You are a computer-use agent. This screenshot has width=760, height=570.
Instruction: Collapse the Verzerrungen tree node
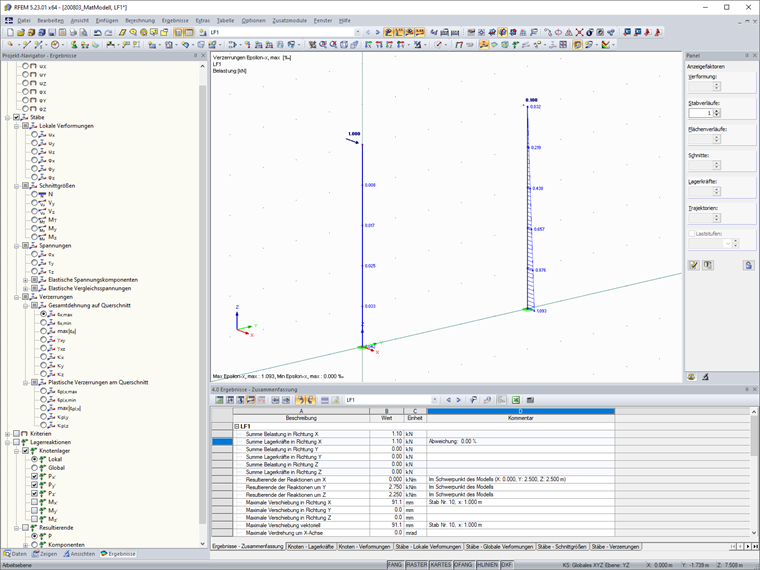[16, 297]
